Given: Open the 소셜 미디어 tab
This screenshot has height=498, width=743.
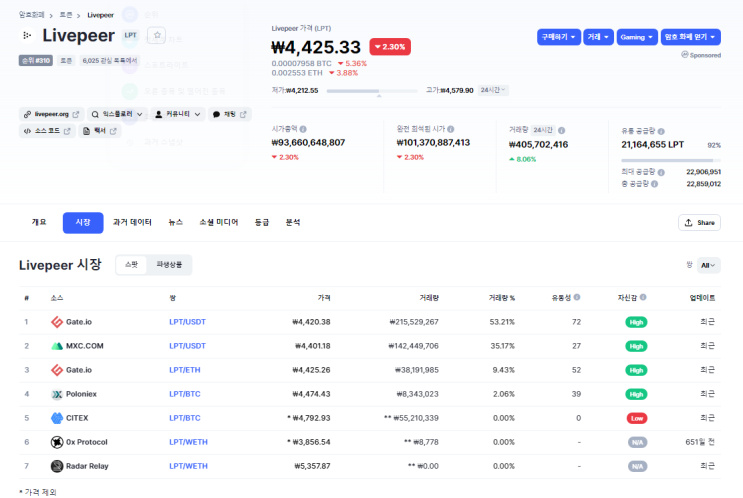Looking at the screenshot, I should tap(218, 222).
